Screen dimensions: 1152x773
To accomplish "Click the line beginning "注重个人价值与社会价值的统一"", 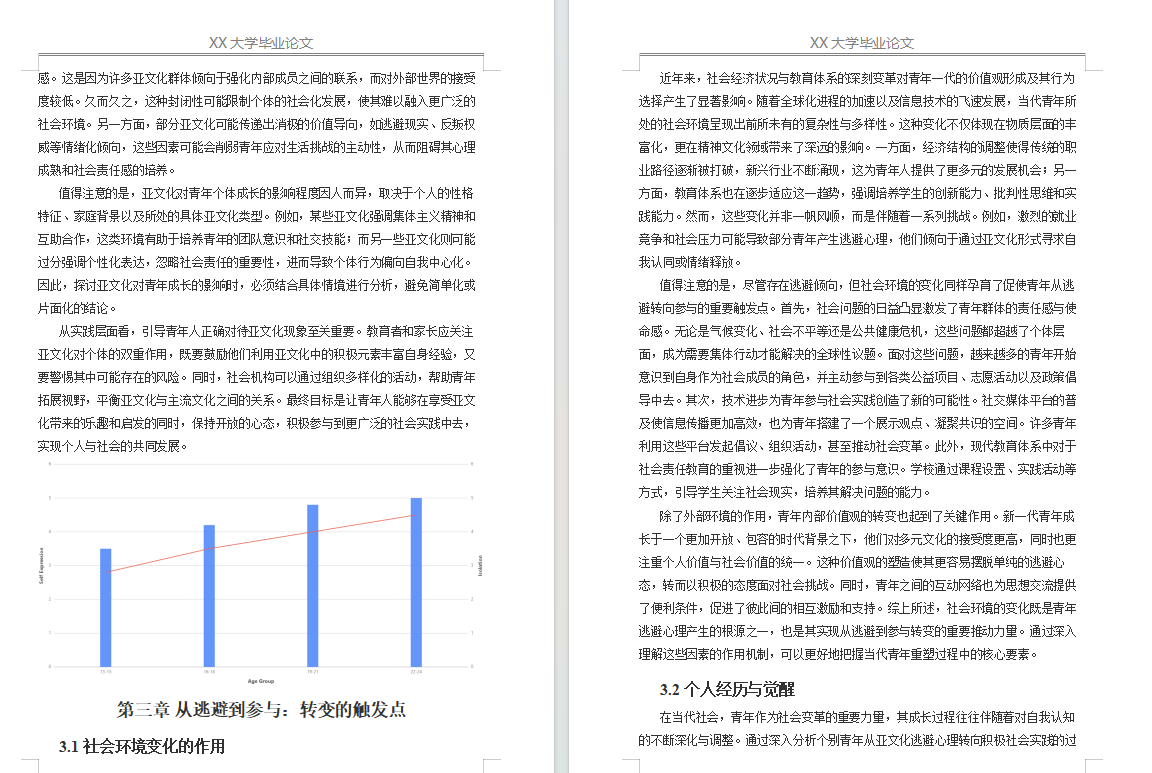I will coord(852,562).
